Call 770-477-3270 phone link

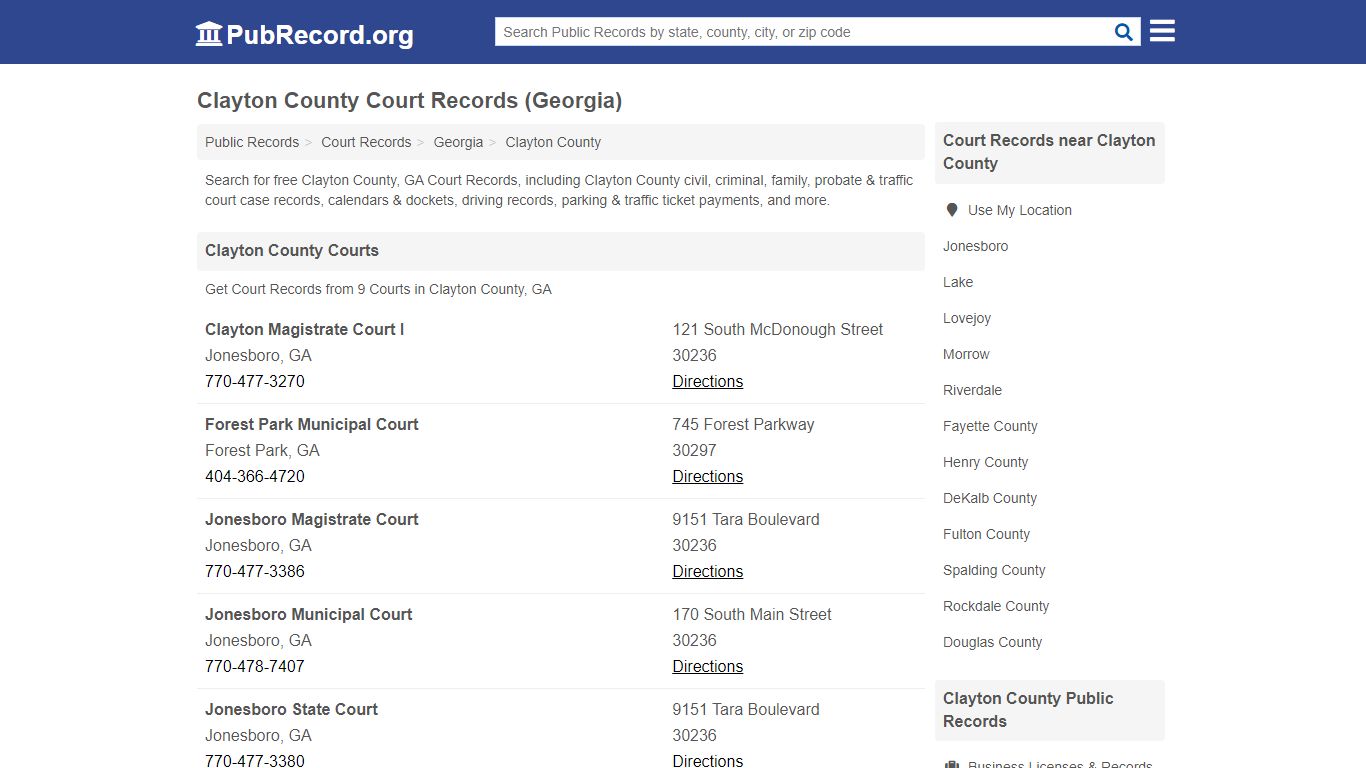pyautogui.click(x=255, y=381)
